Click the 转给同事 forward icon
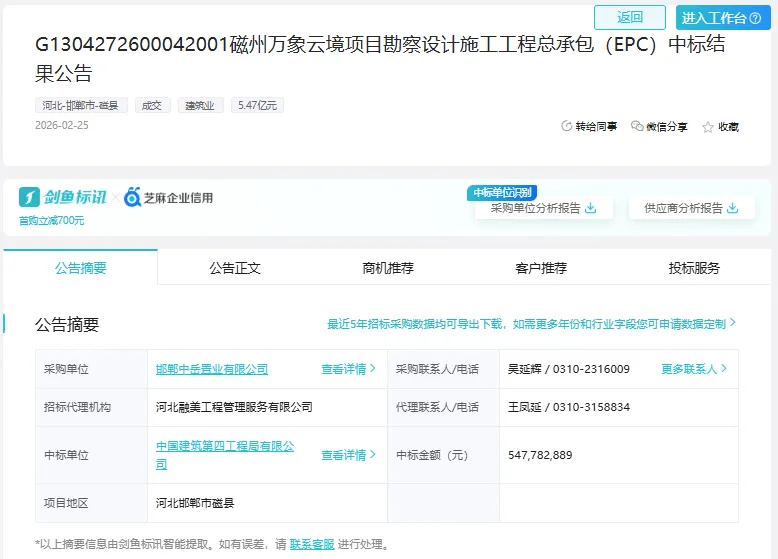This screenshot has width=778, height=559. pyautogui.click(x=567, y=127)
